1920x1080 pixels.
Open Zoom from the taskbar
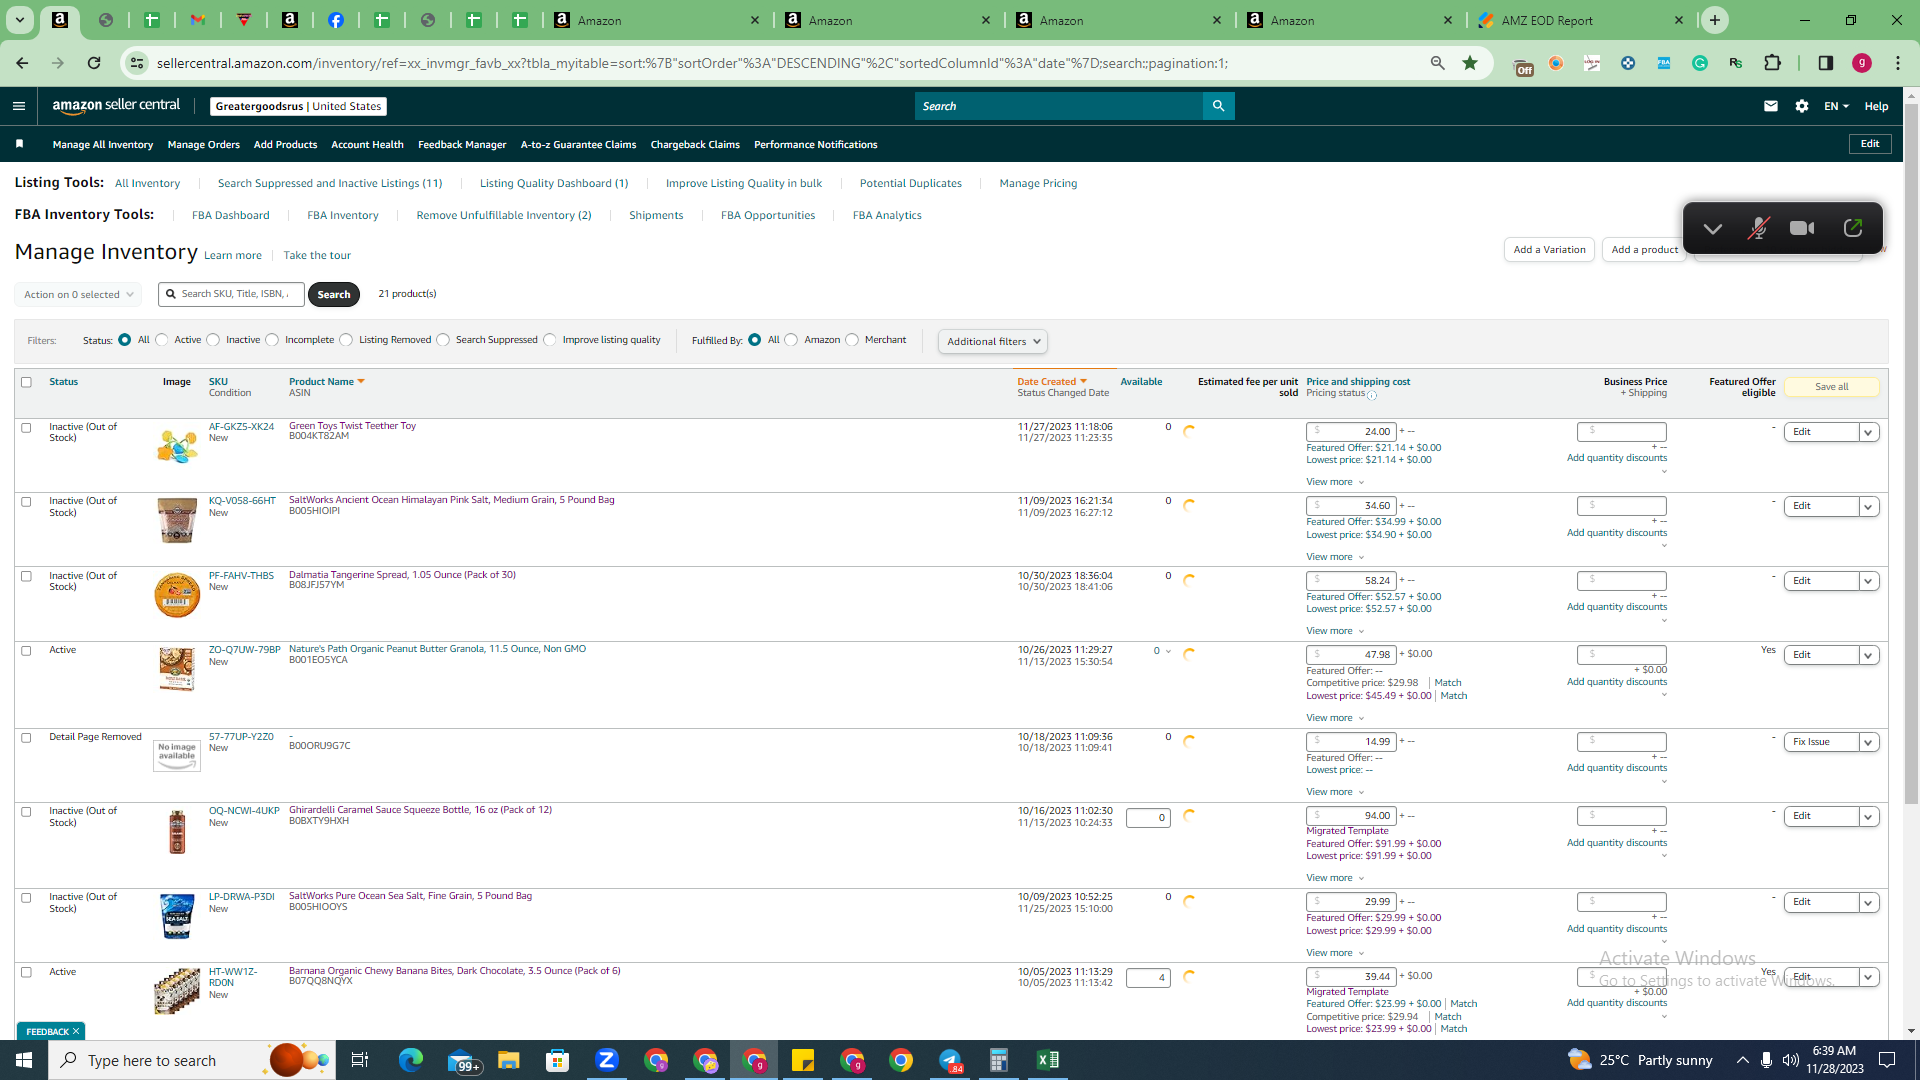point(607,1060)
